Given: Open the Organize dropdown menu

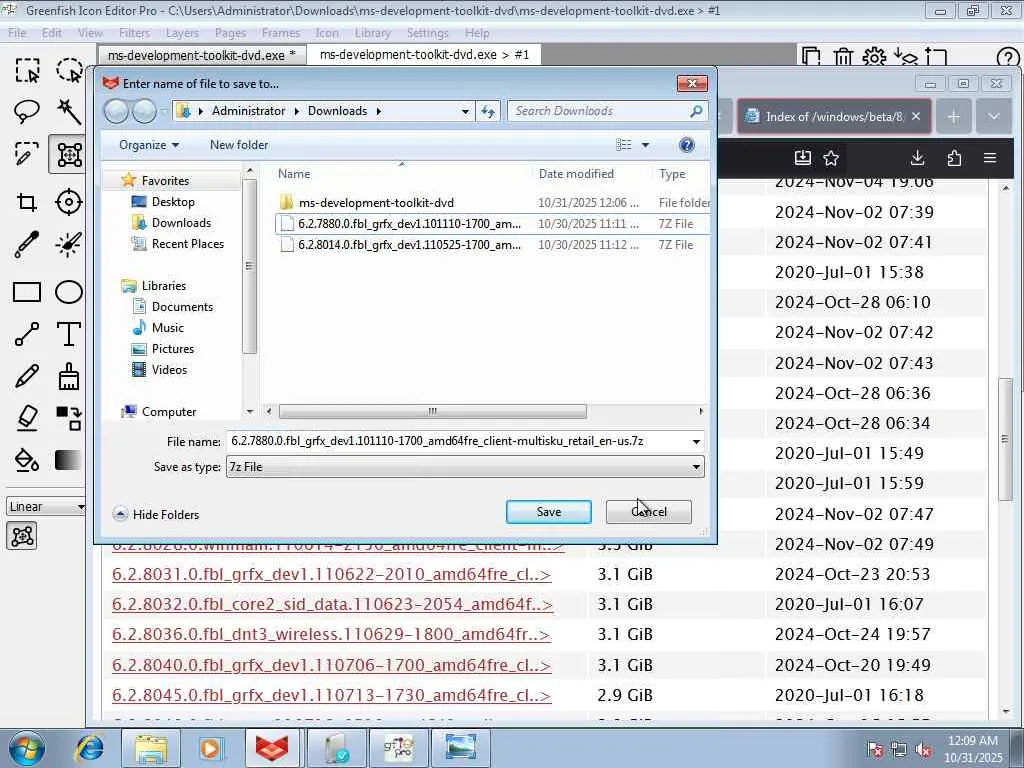Looking at the screenshot, I should point(149,145).
